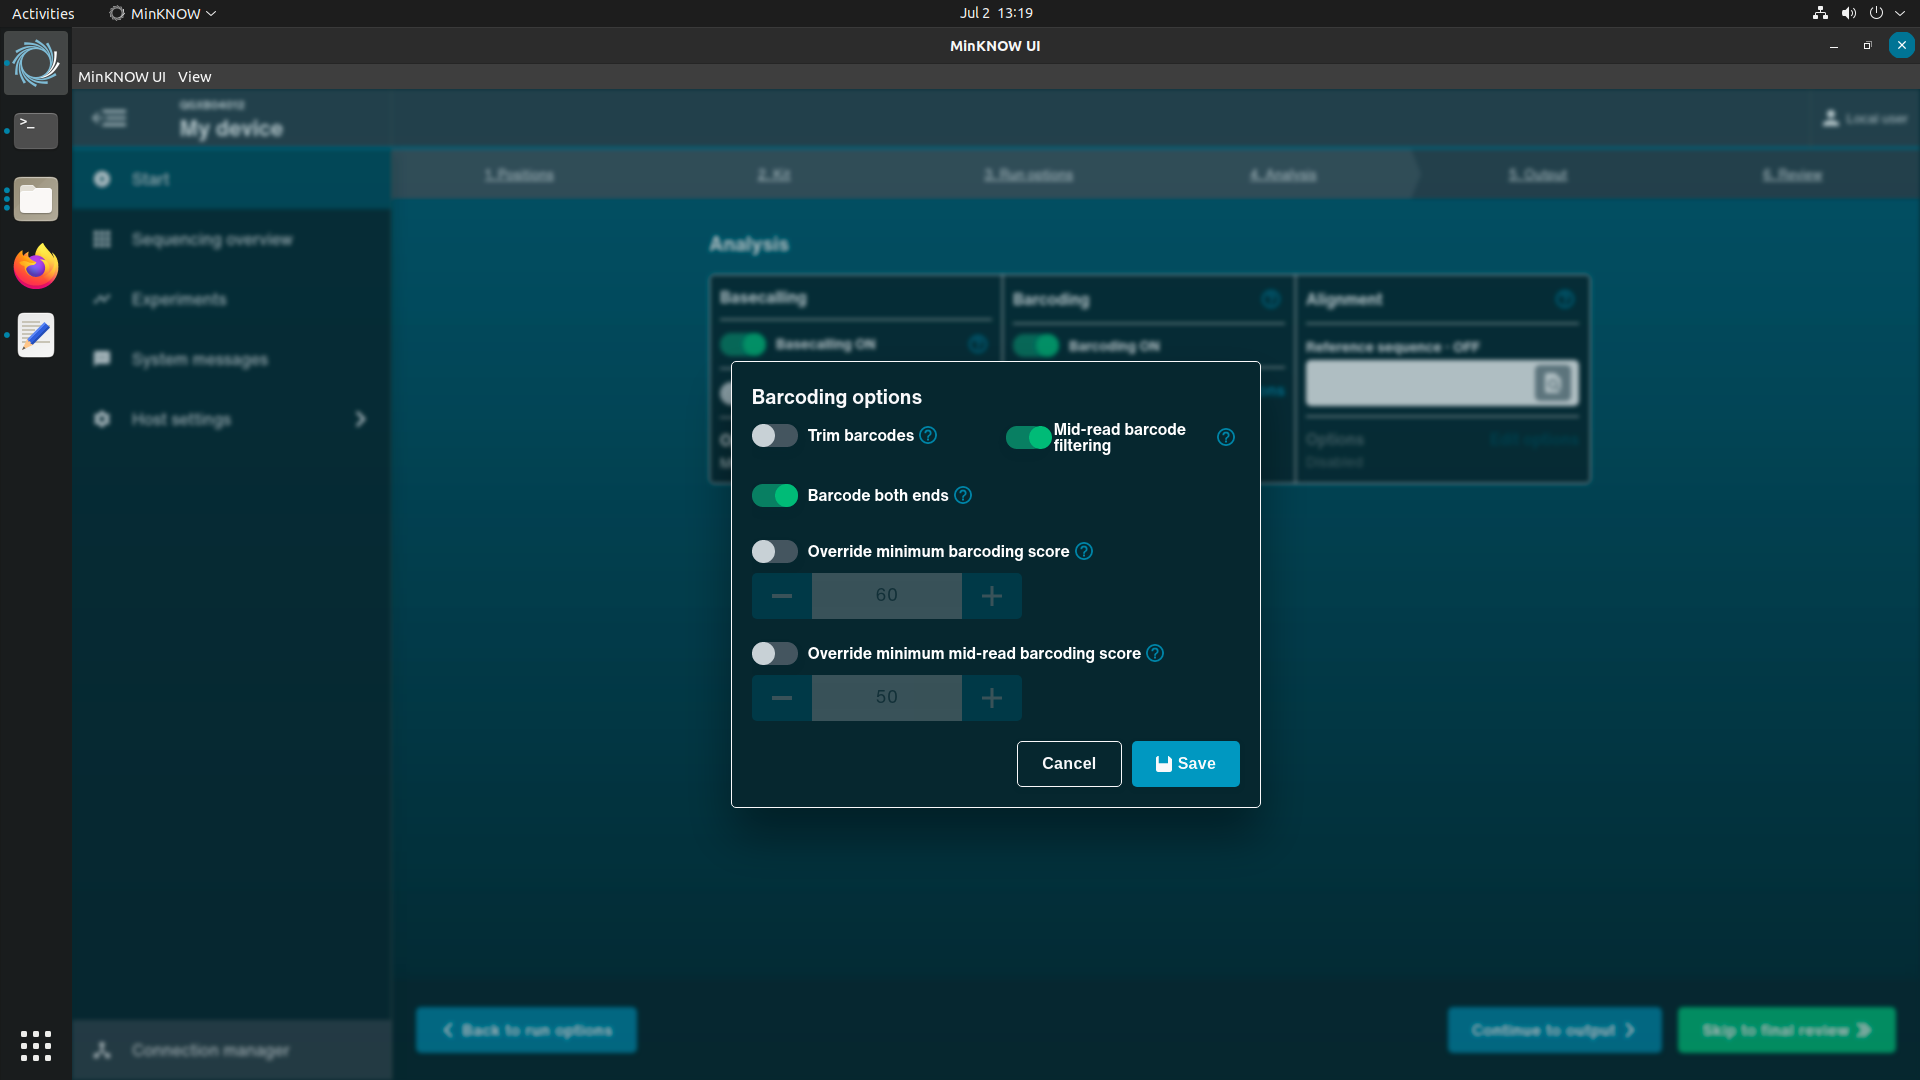Toggle the Barcoding ON switch in background
The image size is (1920, 1080).
1036,347
